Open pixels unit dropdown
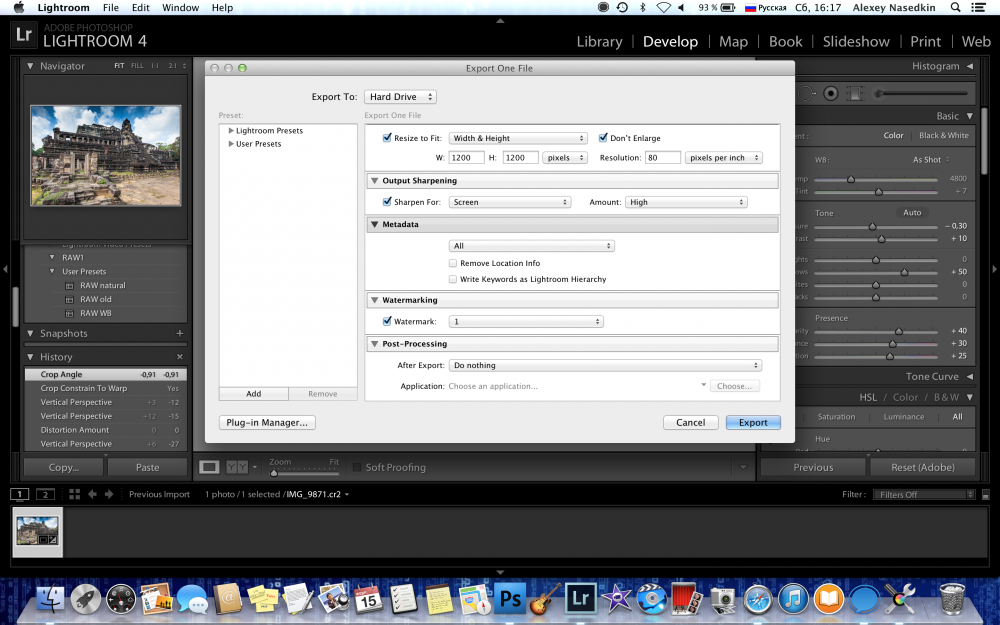 tap(565, 158)
